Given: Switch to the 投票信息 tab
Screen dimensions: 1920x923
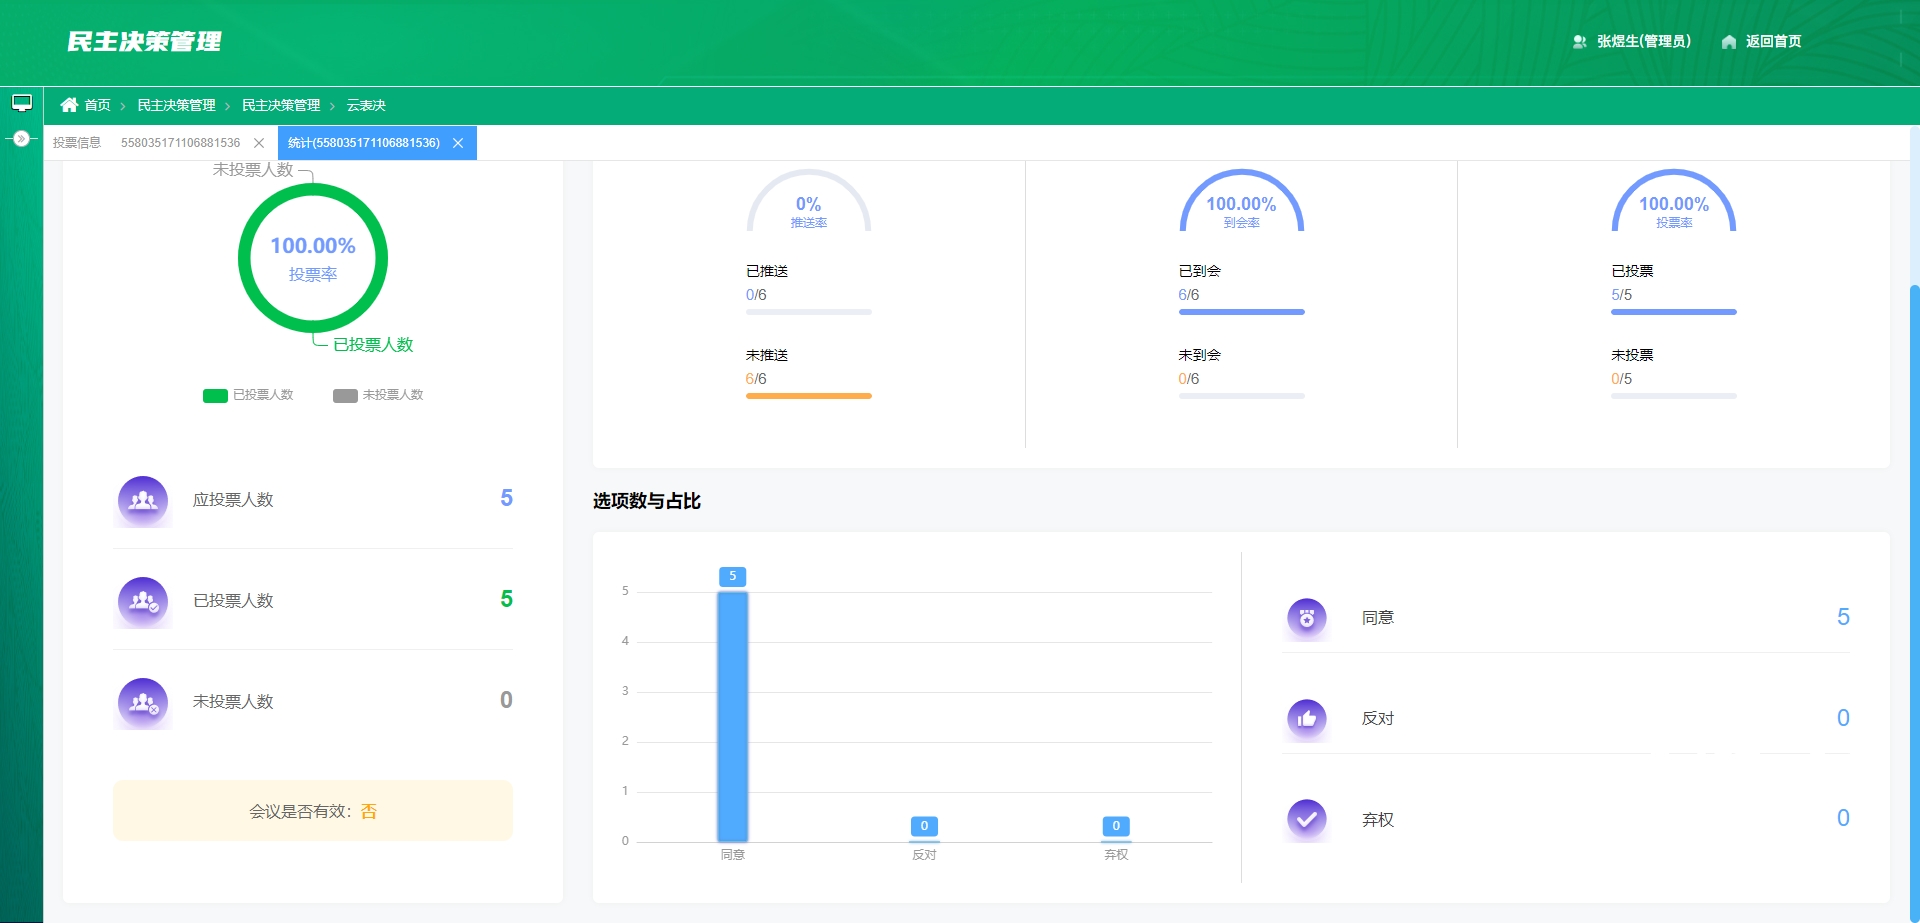Looking at the screenshot, I should coord(77,143).
